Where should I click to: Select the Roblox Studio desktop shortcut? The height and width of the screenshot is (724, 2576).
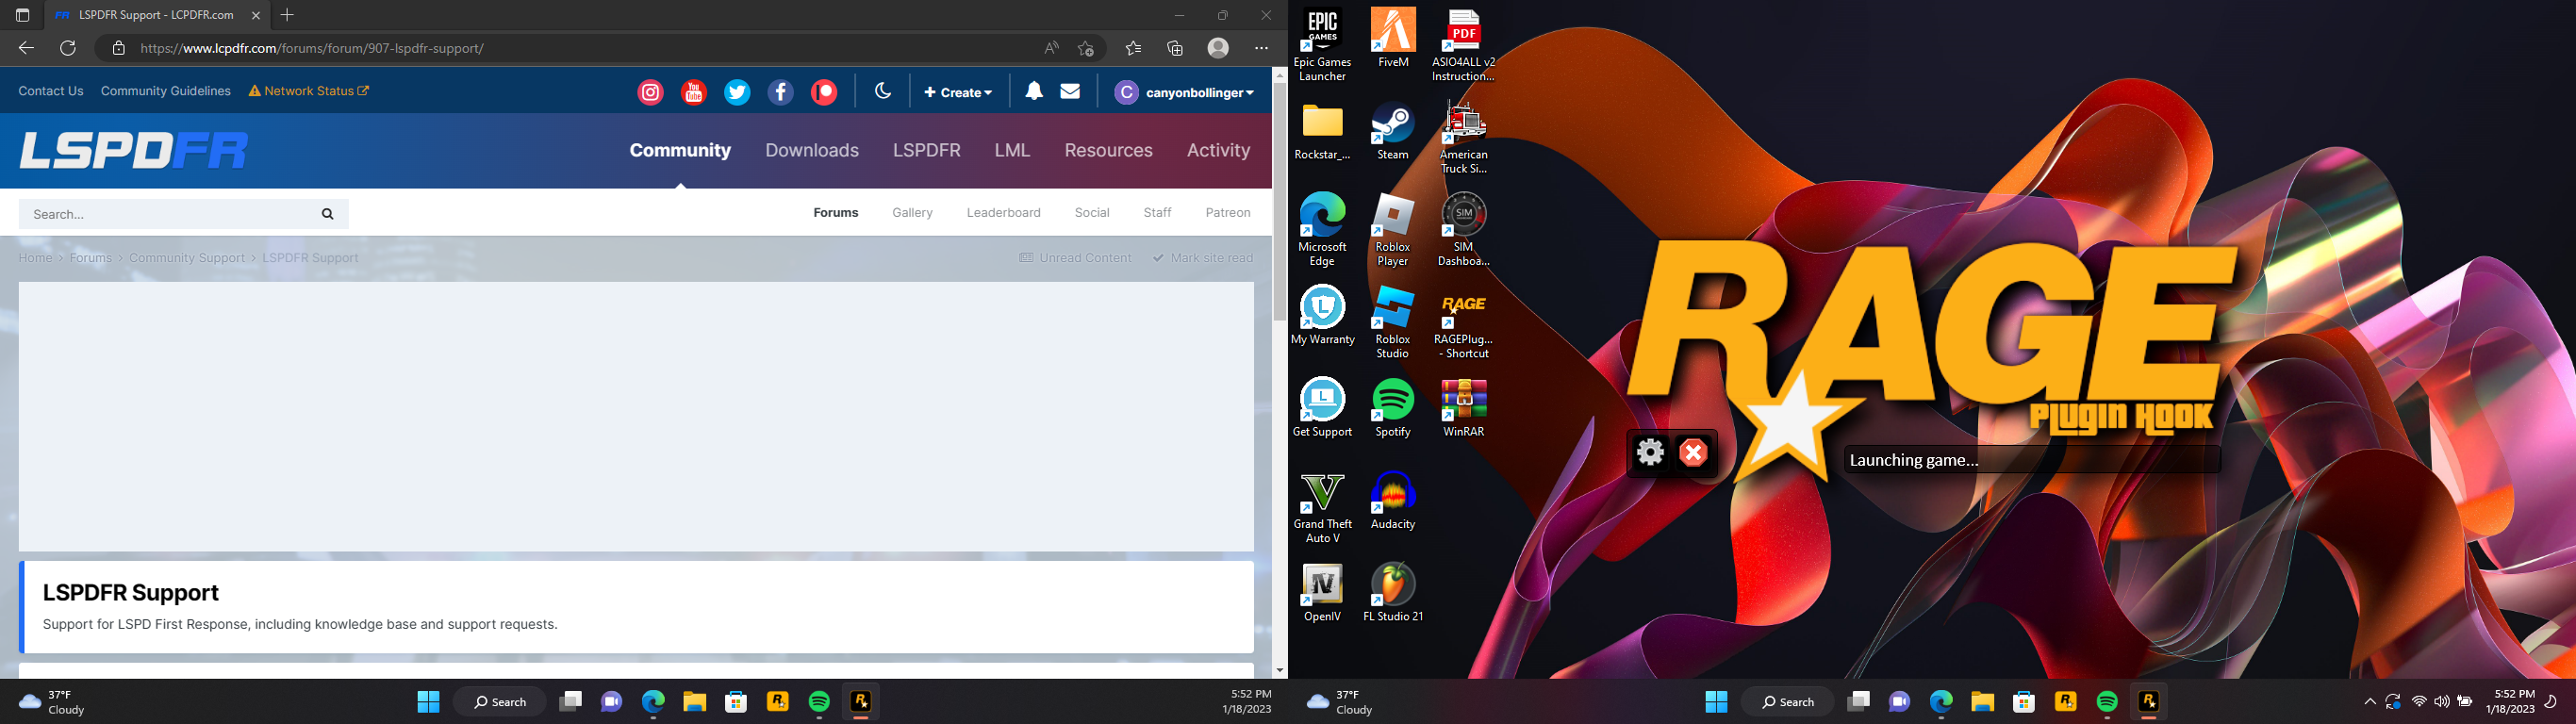tap(1393, 323)
